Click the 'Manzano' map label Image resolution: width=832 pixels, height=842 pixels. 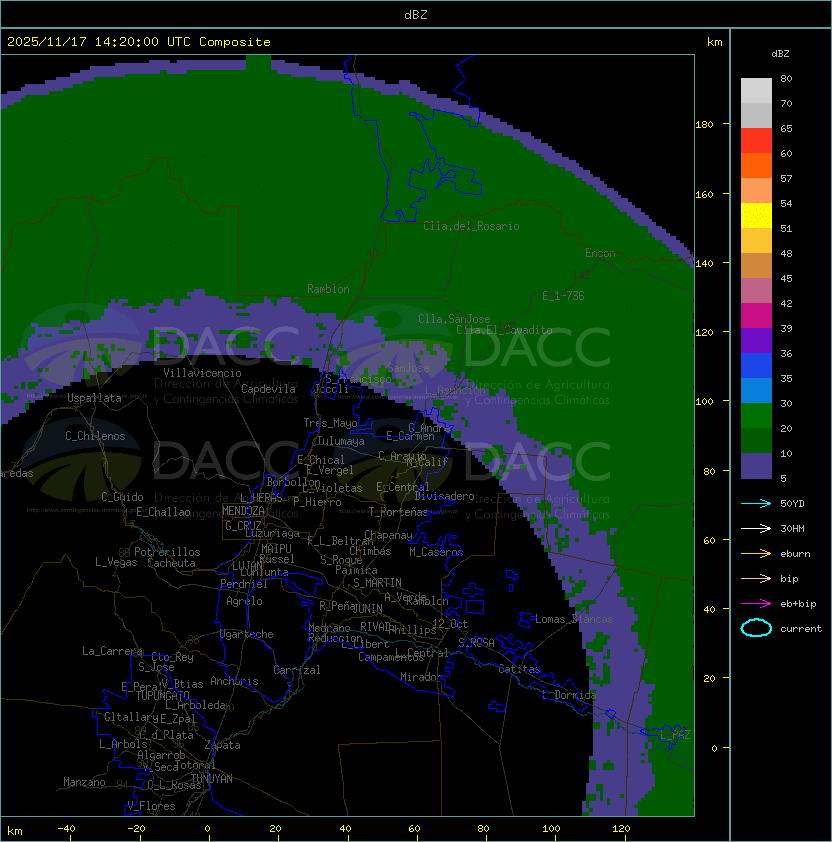[x=84, y=782]
